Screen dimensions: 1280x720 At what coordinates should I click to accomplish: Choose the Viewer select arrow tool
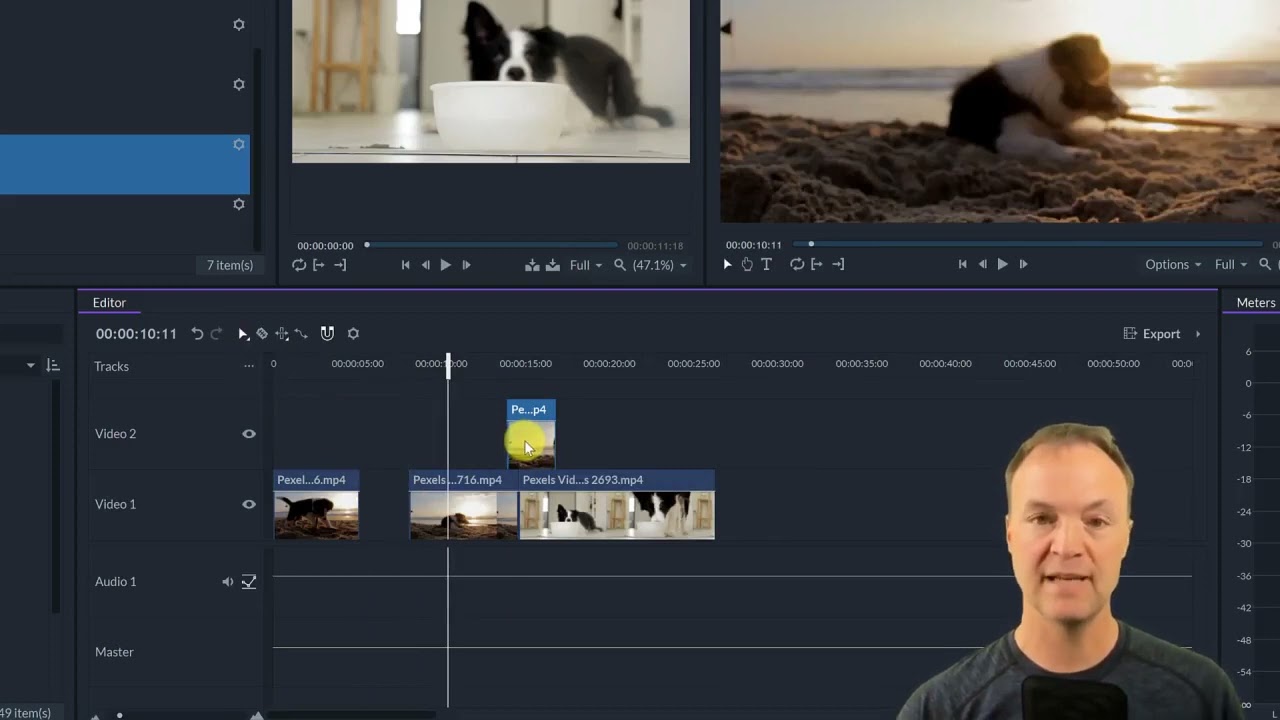point(727,264)
